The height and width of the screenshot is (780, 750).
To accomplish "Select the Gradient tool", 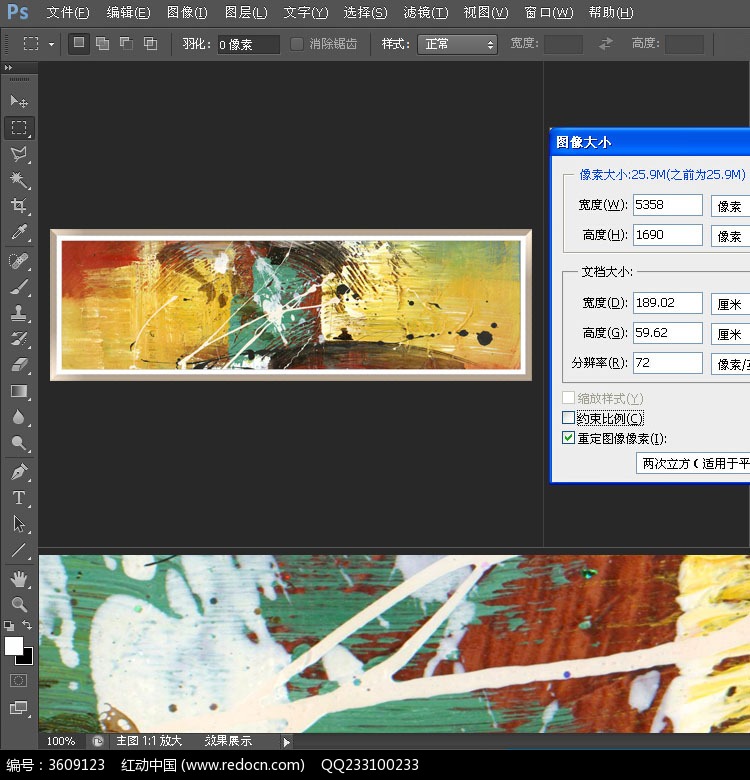I will 19,391.
